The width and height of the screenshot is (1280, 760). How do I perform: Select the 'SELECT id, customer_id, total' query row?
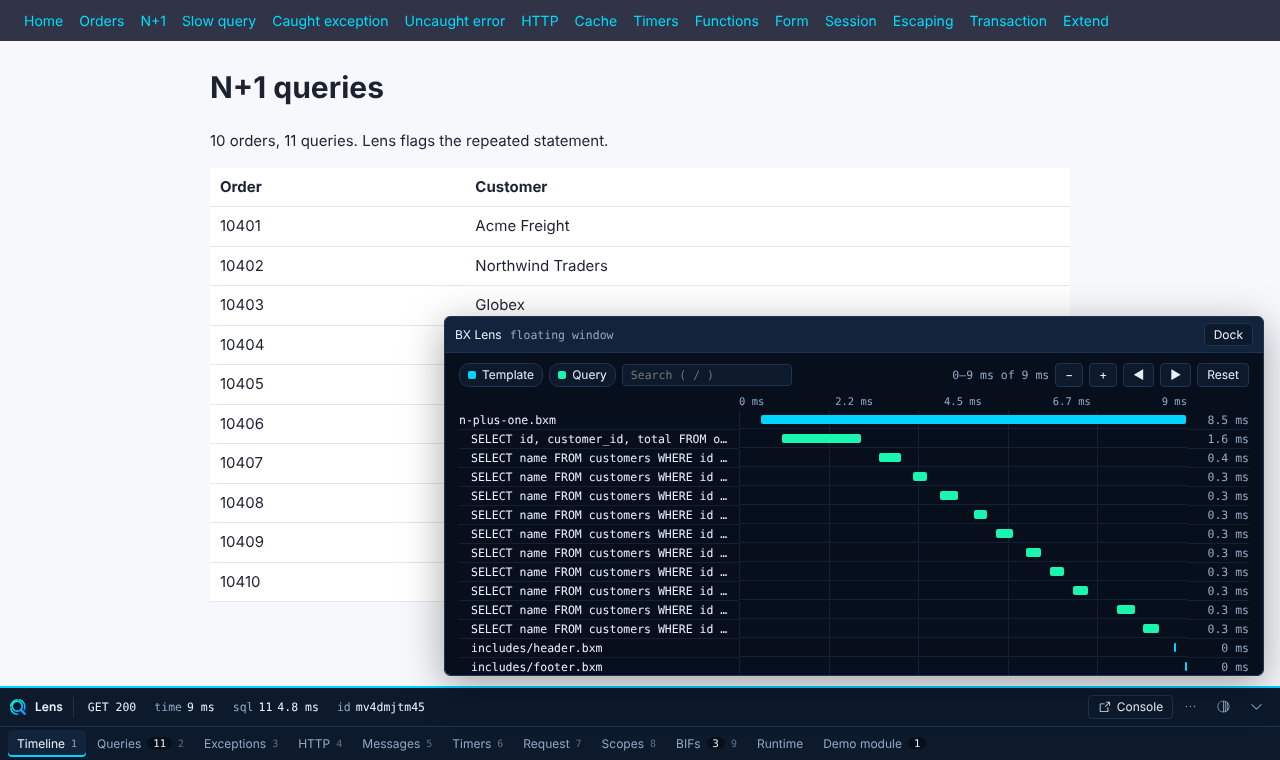pyautogui.click(x=854, y=439)
